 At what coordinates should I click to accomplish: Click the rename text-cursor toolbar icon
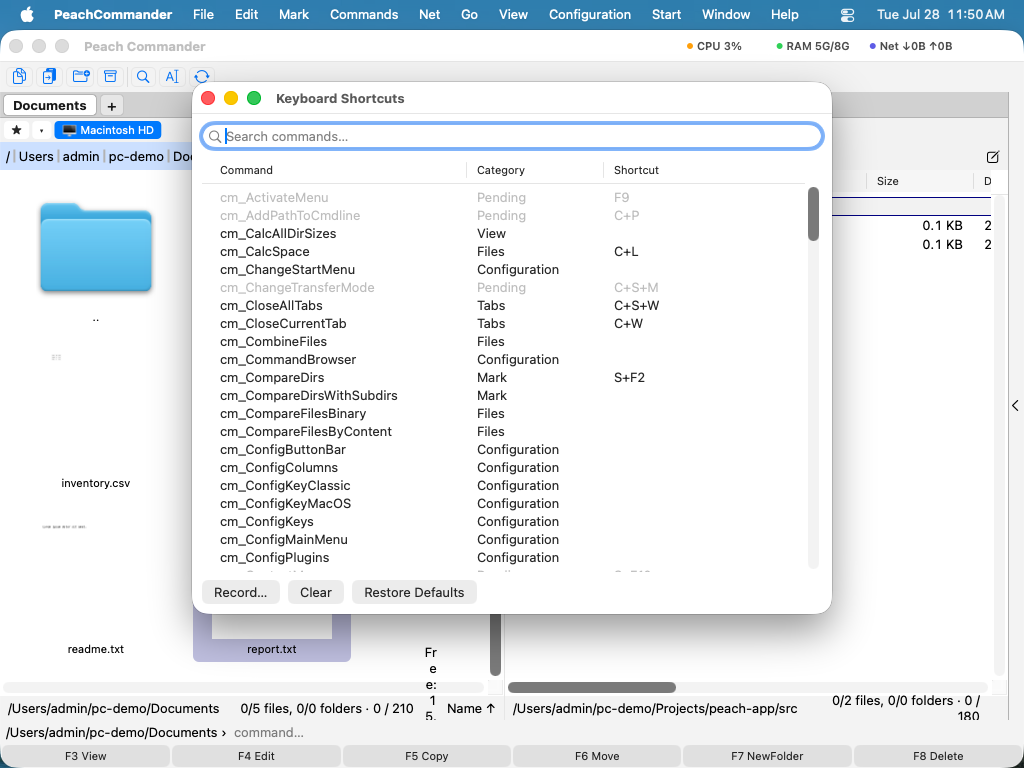pos(172,76)
